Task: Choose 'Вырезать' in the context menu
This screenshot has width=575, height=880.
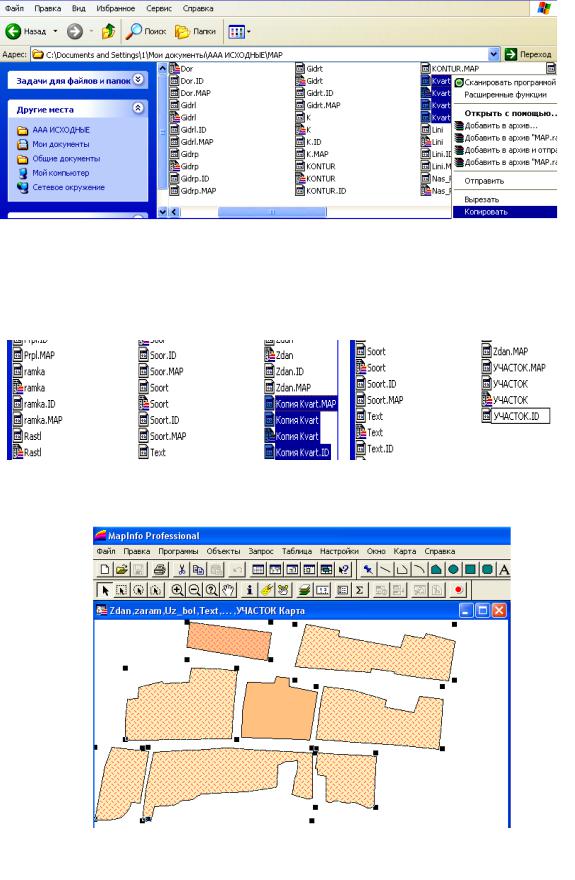Action: pos(505,199)
